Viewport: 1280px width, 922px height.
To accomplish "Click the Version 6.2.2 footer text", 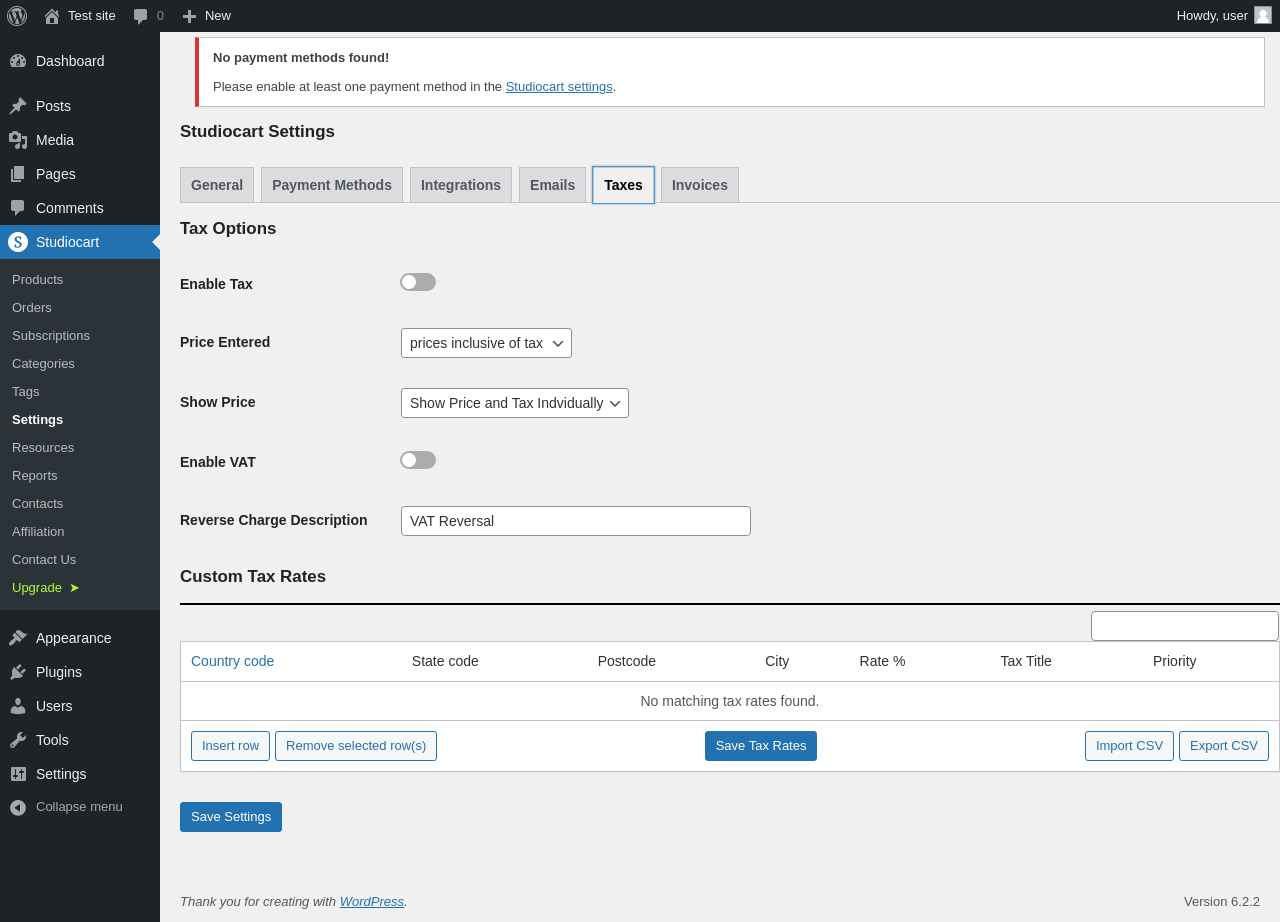I will [1222, 902].
